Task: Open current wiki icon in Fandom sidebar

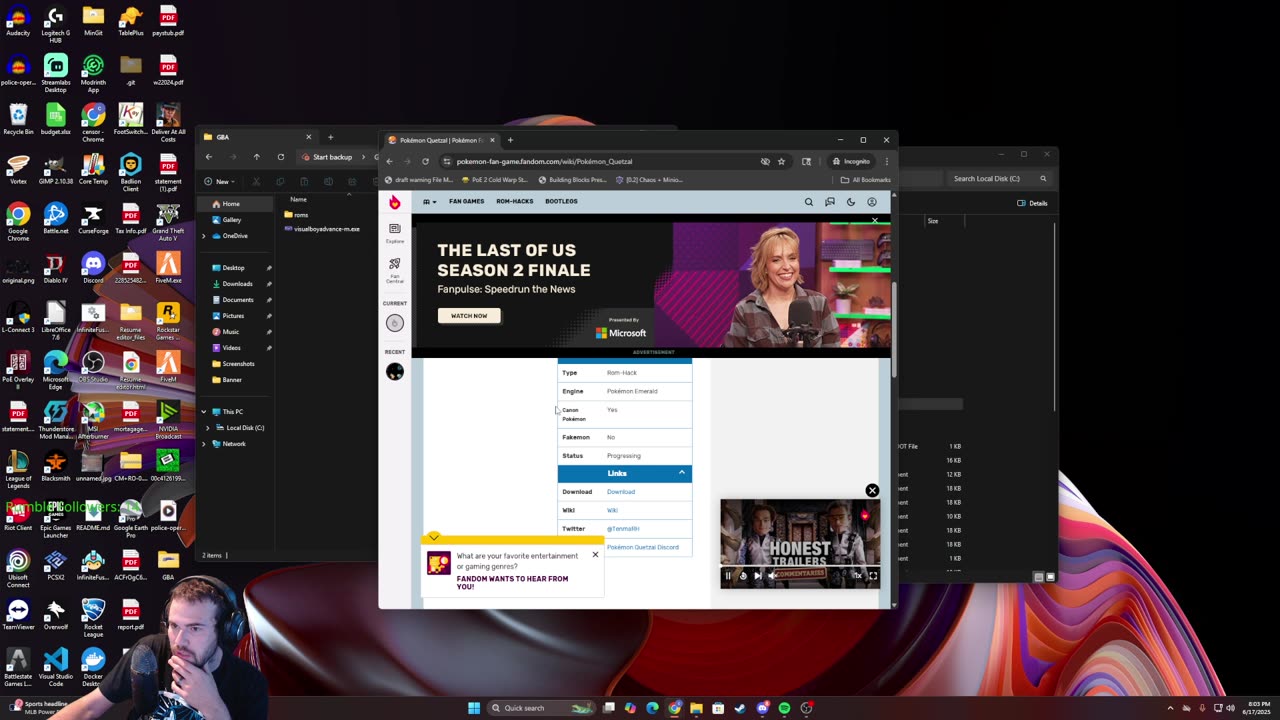Action: (x=395, y=323)
